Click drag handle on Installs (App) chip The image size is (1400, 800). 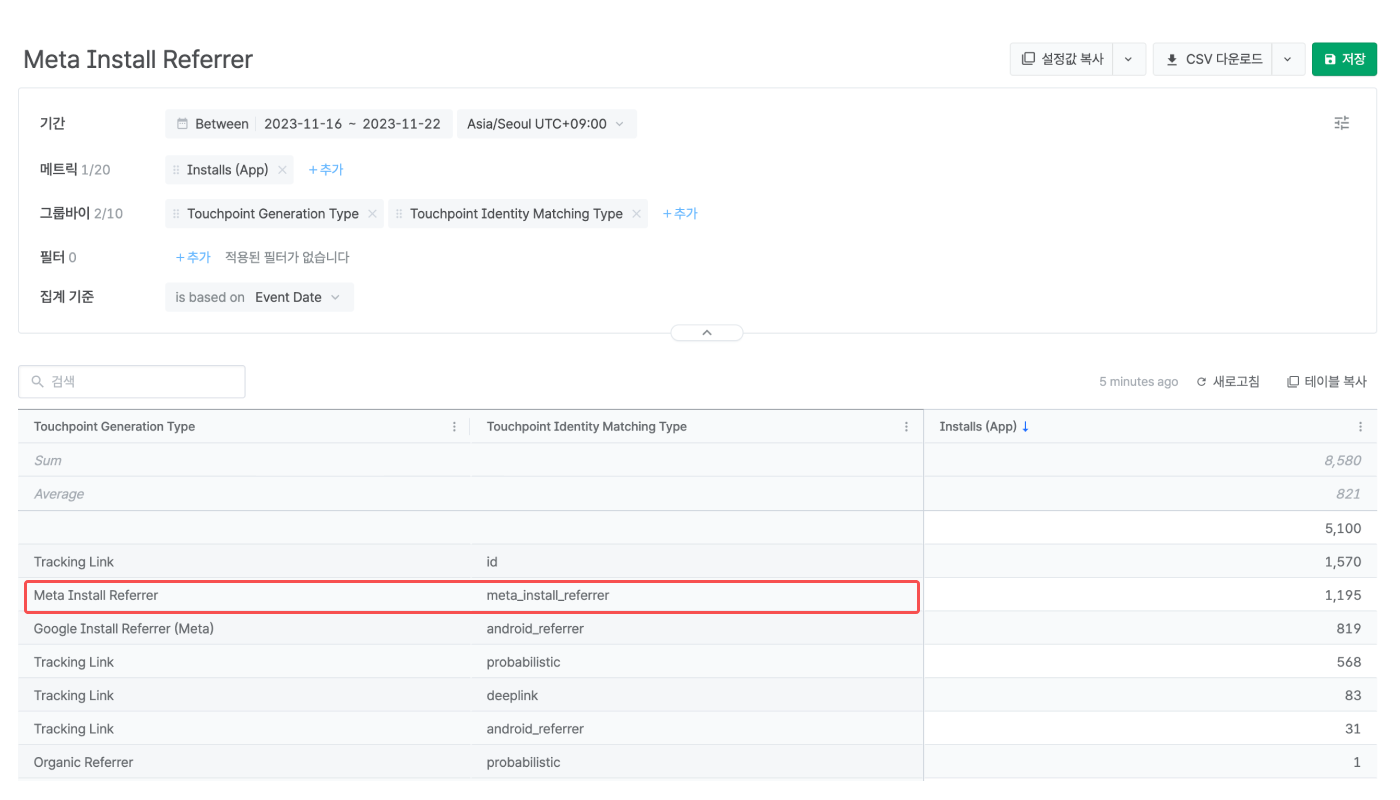coord(177,170)
